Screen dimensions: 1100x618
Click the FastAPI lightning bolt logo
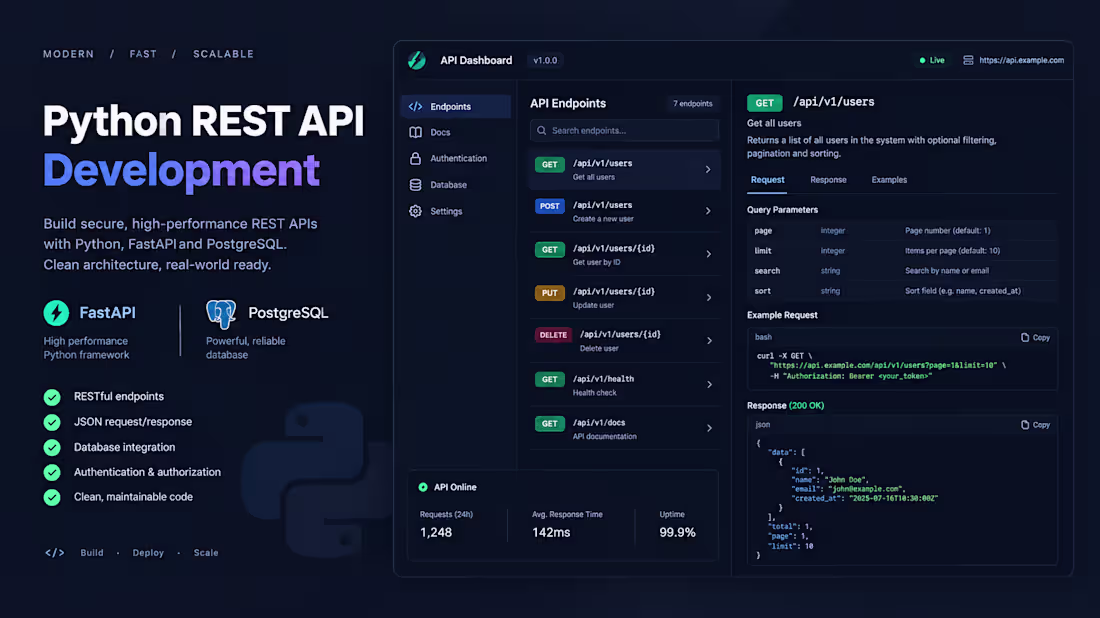(x=56, y=313)
